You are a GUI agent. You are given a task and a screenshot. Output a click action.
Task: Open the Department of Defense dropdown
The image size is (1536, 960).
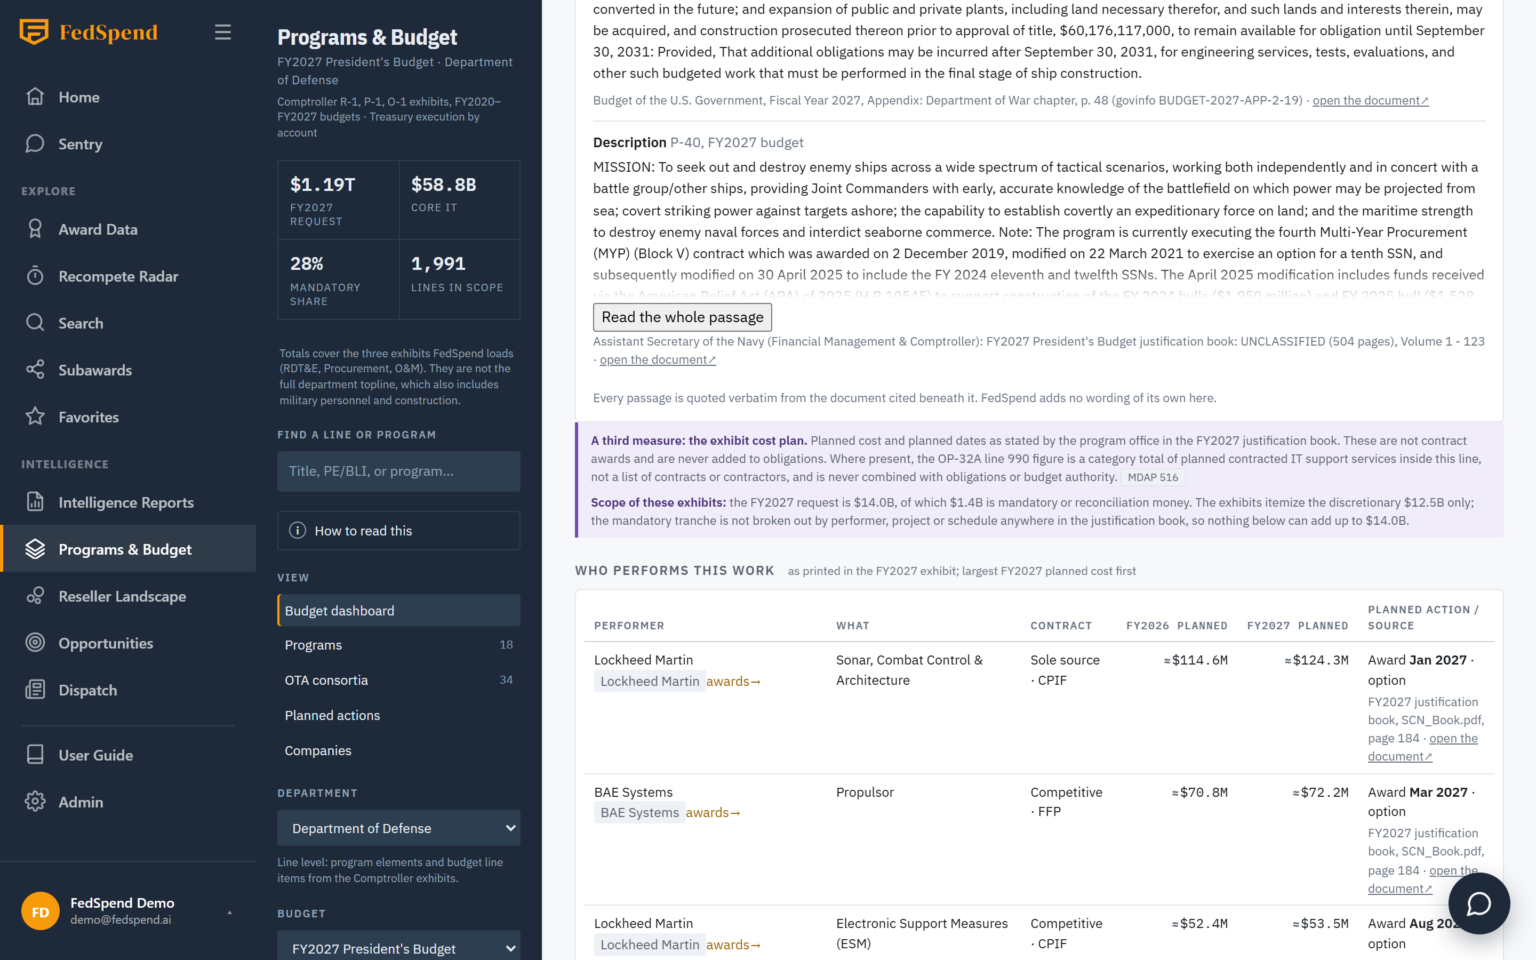click(x=399, y=828)
